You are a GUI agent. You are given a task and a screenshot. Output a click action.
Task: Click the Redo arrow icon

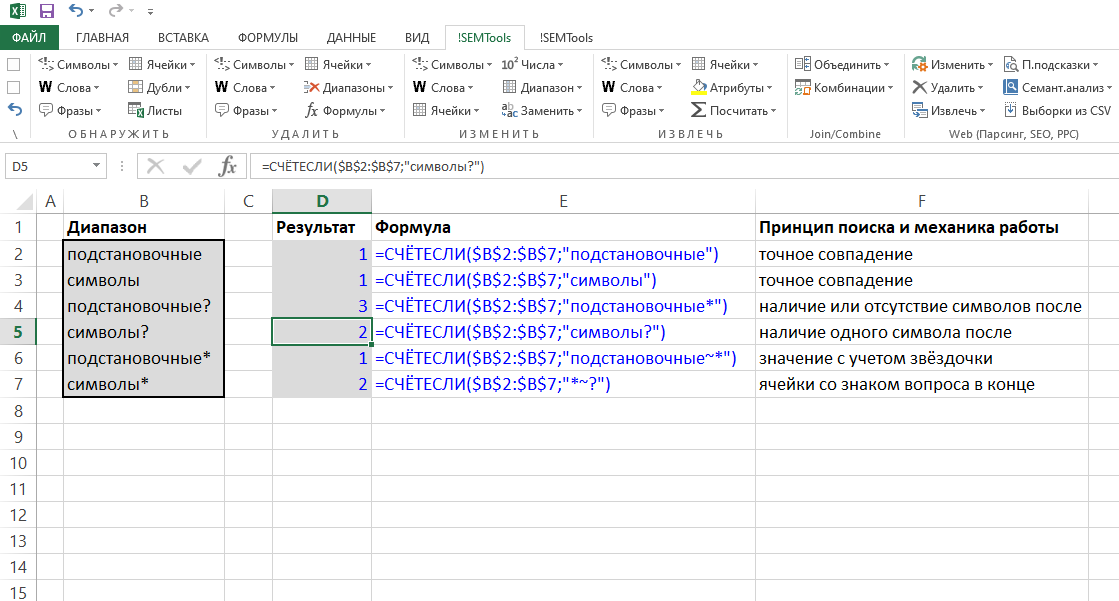pyautogui.click(x=115, y=10)
